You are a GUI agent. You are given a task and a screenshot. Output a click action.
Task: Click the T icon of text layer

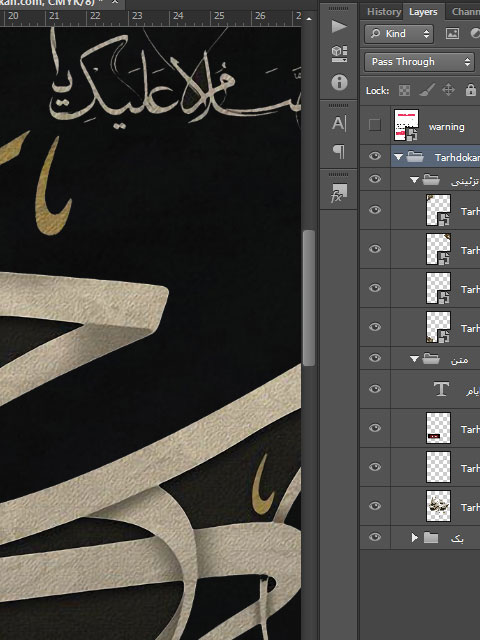point(441,389)
